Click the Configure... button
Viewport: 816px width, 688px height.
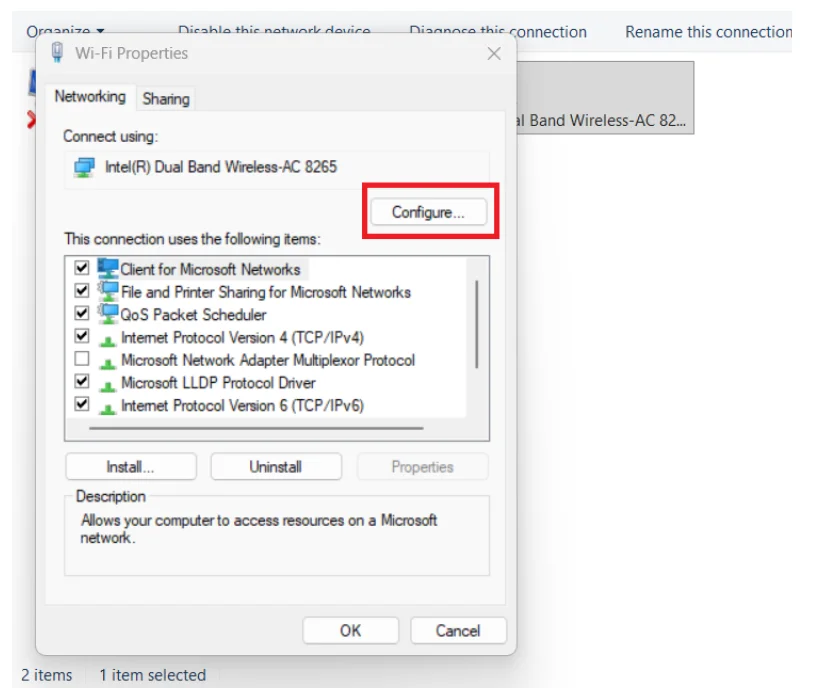pyautogui.click(x=429, y=212)
